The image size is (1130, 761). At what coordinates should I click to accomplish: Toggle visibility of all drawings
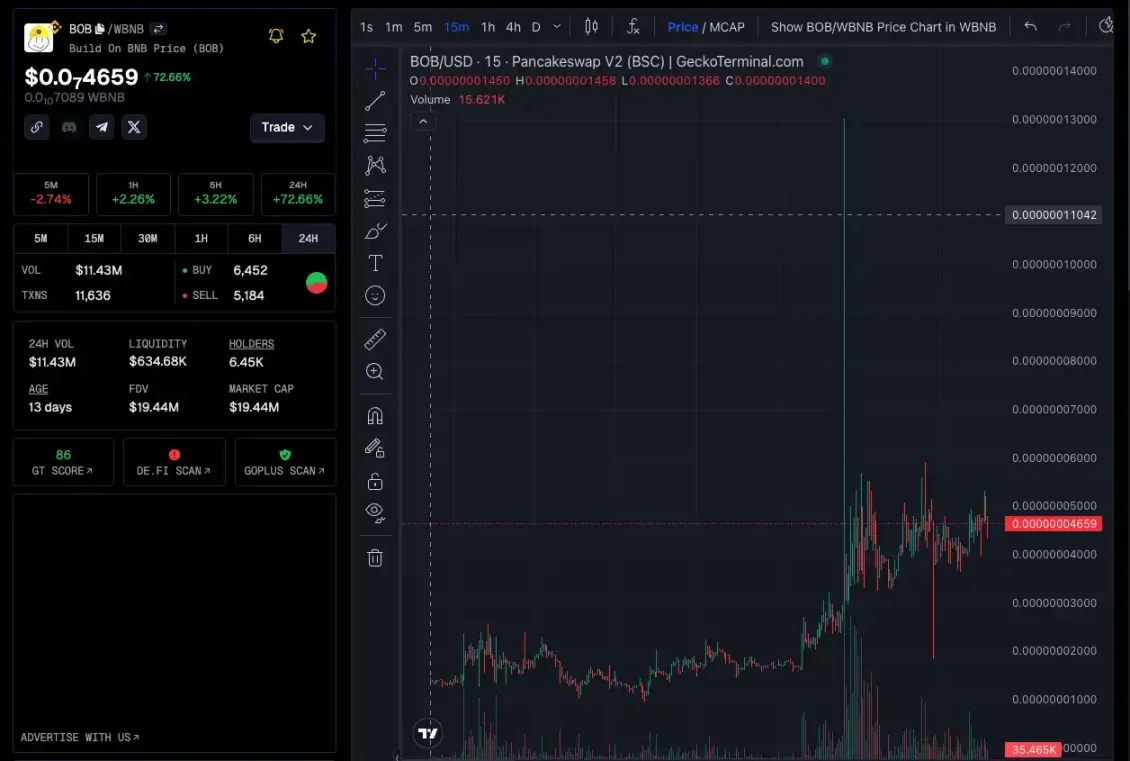pyautogui.click(x=375, y=512)
